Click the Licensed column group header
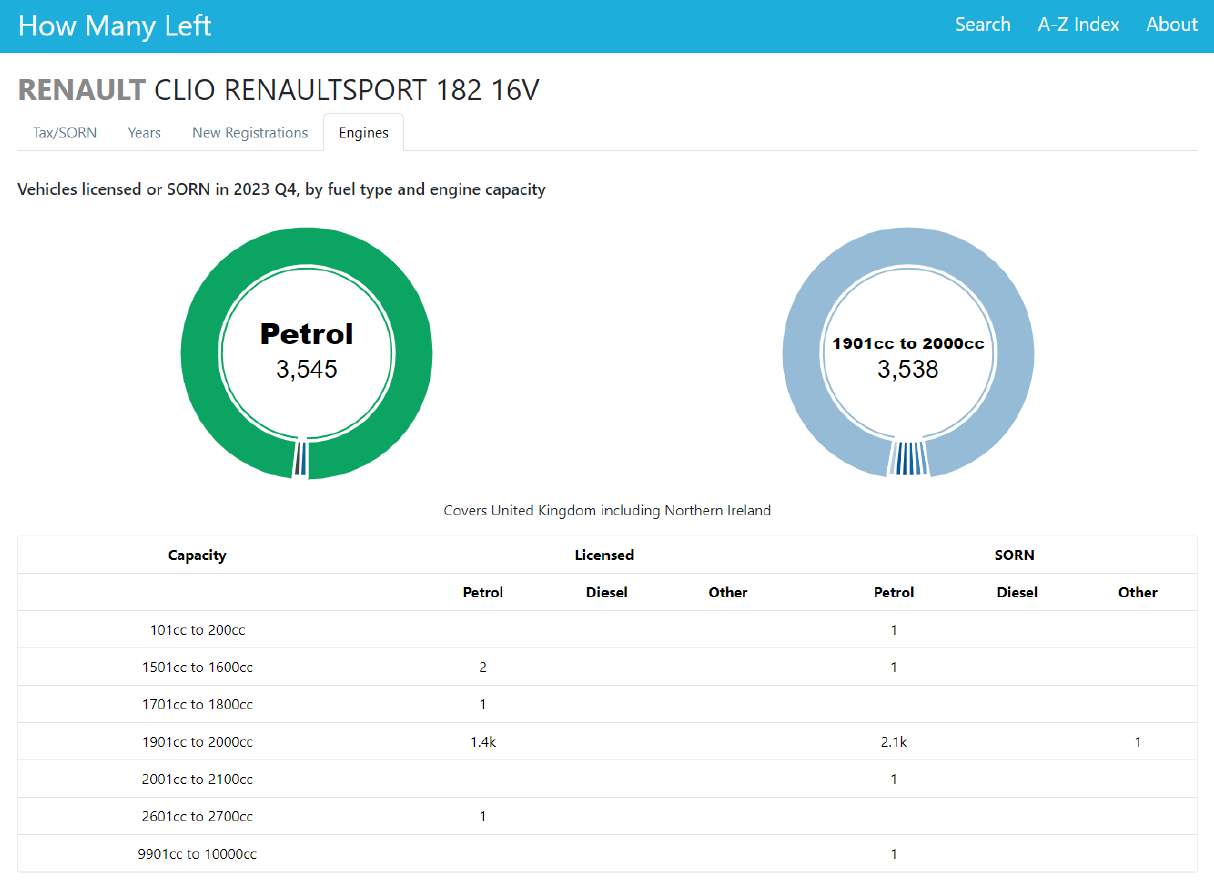 click(x=604, y=555)
